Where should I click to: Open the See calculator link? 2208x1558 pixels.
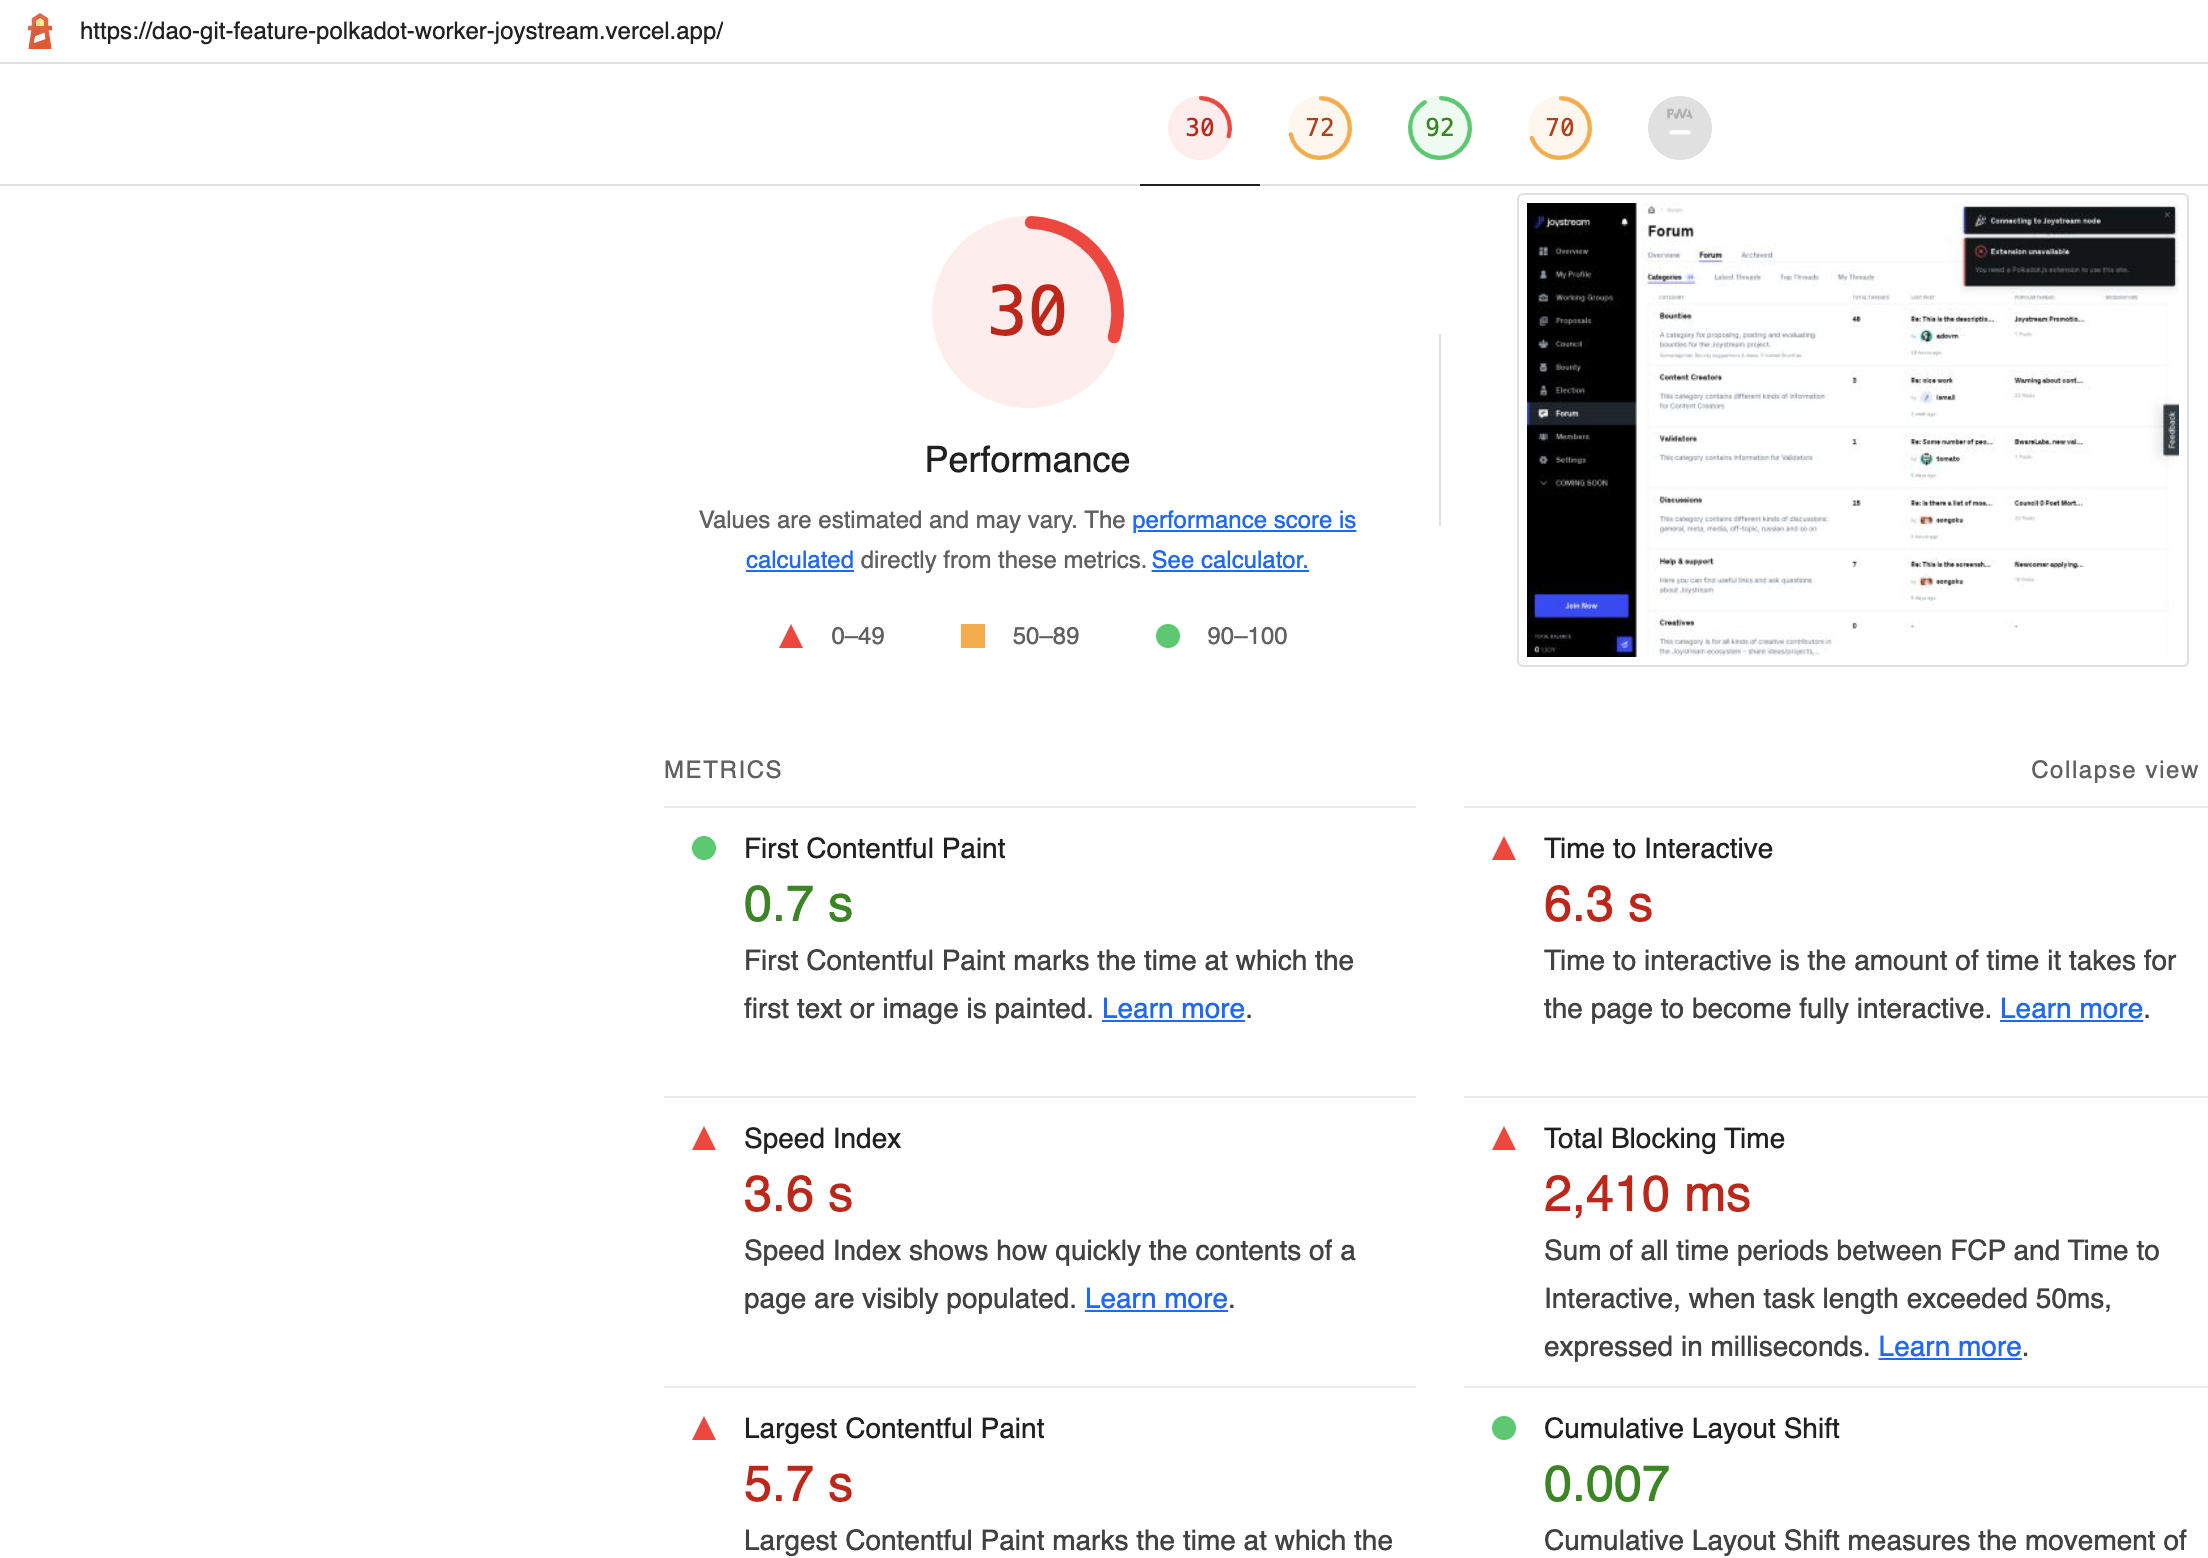pos(1229,560)
